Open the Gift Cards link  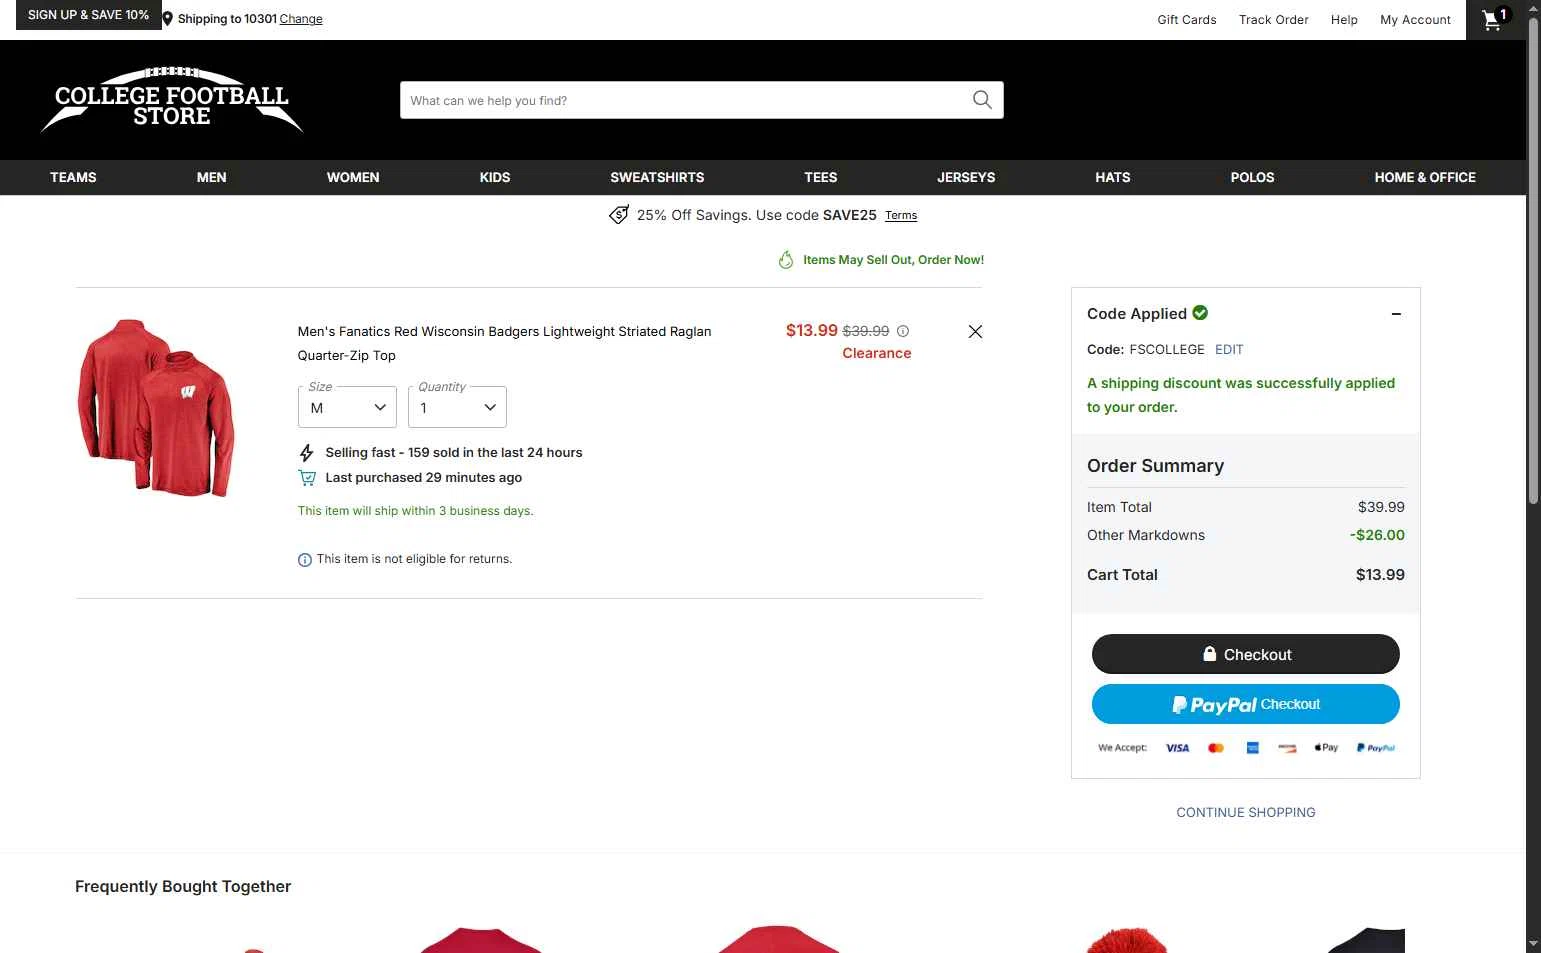(1187, 19)
